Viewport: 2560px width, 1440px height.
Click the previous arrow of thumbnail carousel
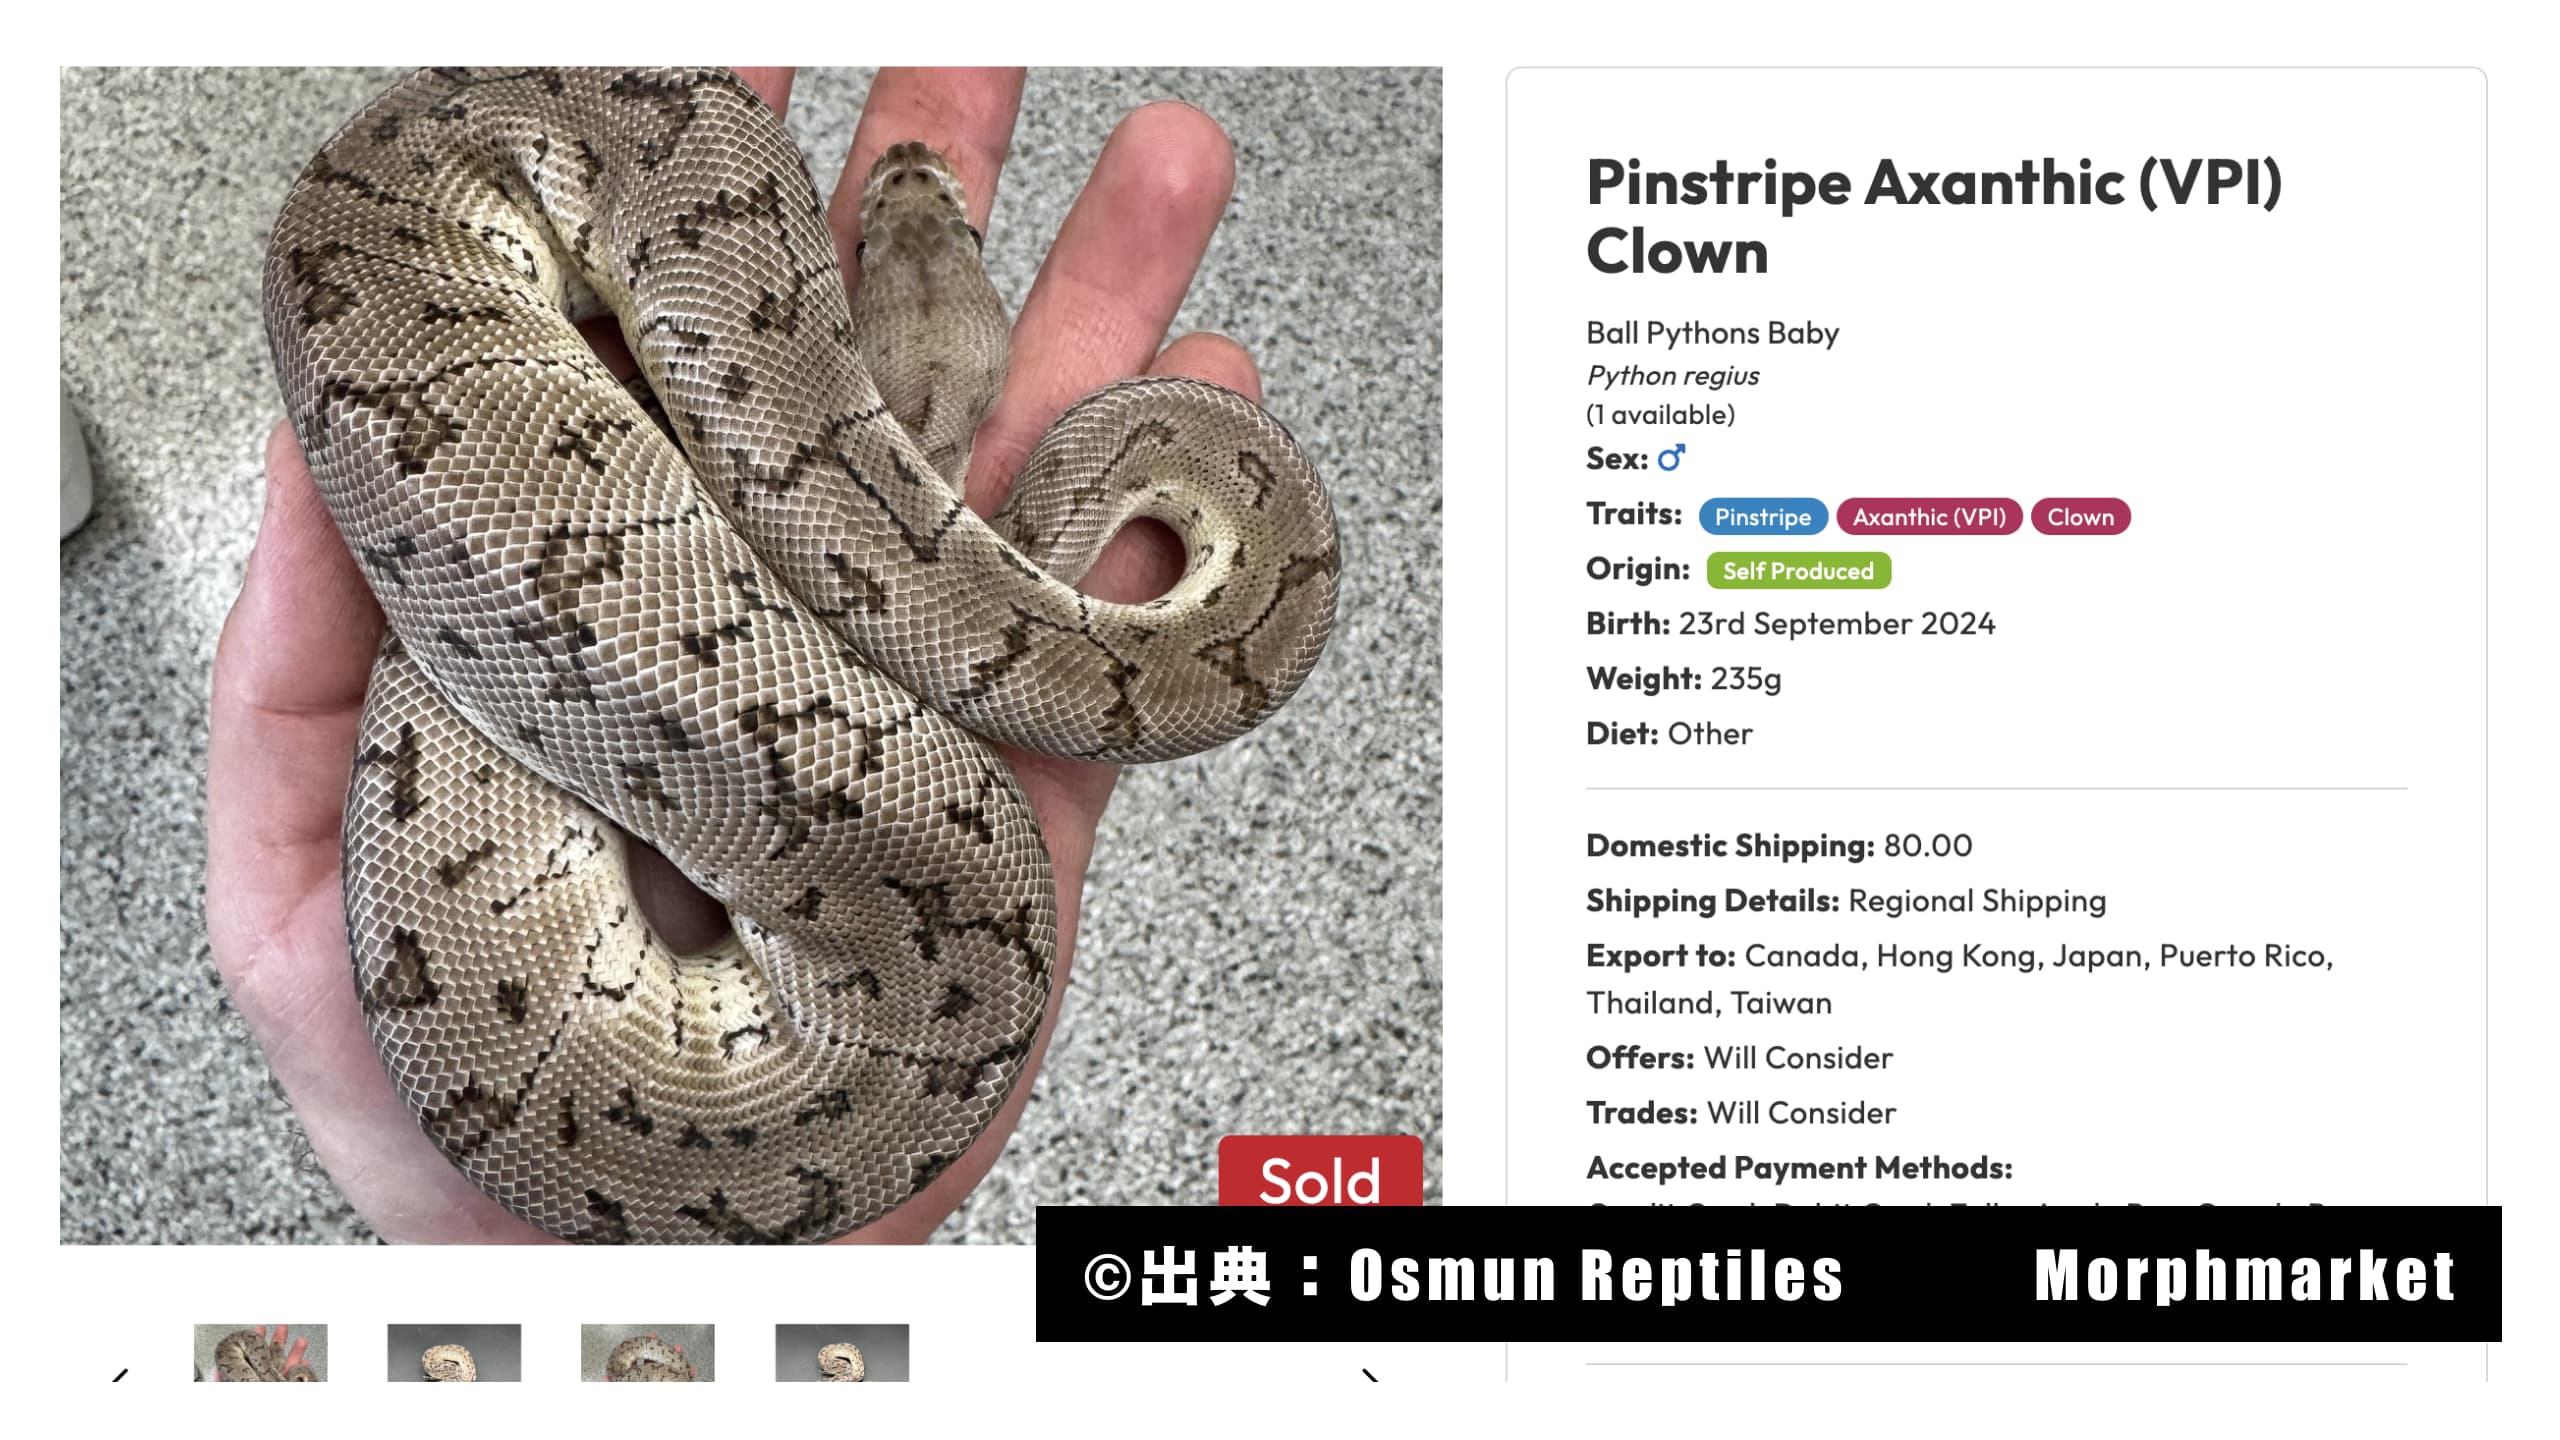(x=120, y=1374)
